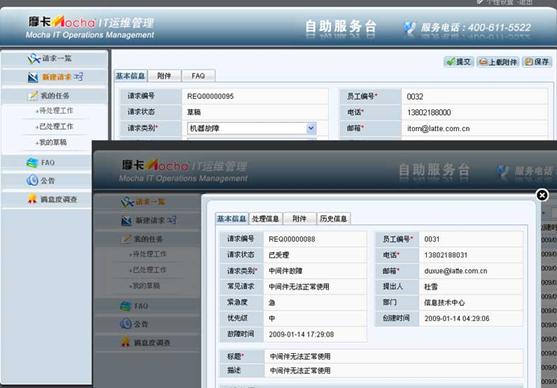Image resolution: width=557 pixels, height=388 pixels.
Task: Click the 公告 clock icon in the sidebar
Action: pos(32,180)
